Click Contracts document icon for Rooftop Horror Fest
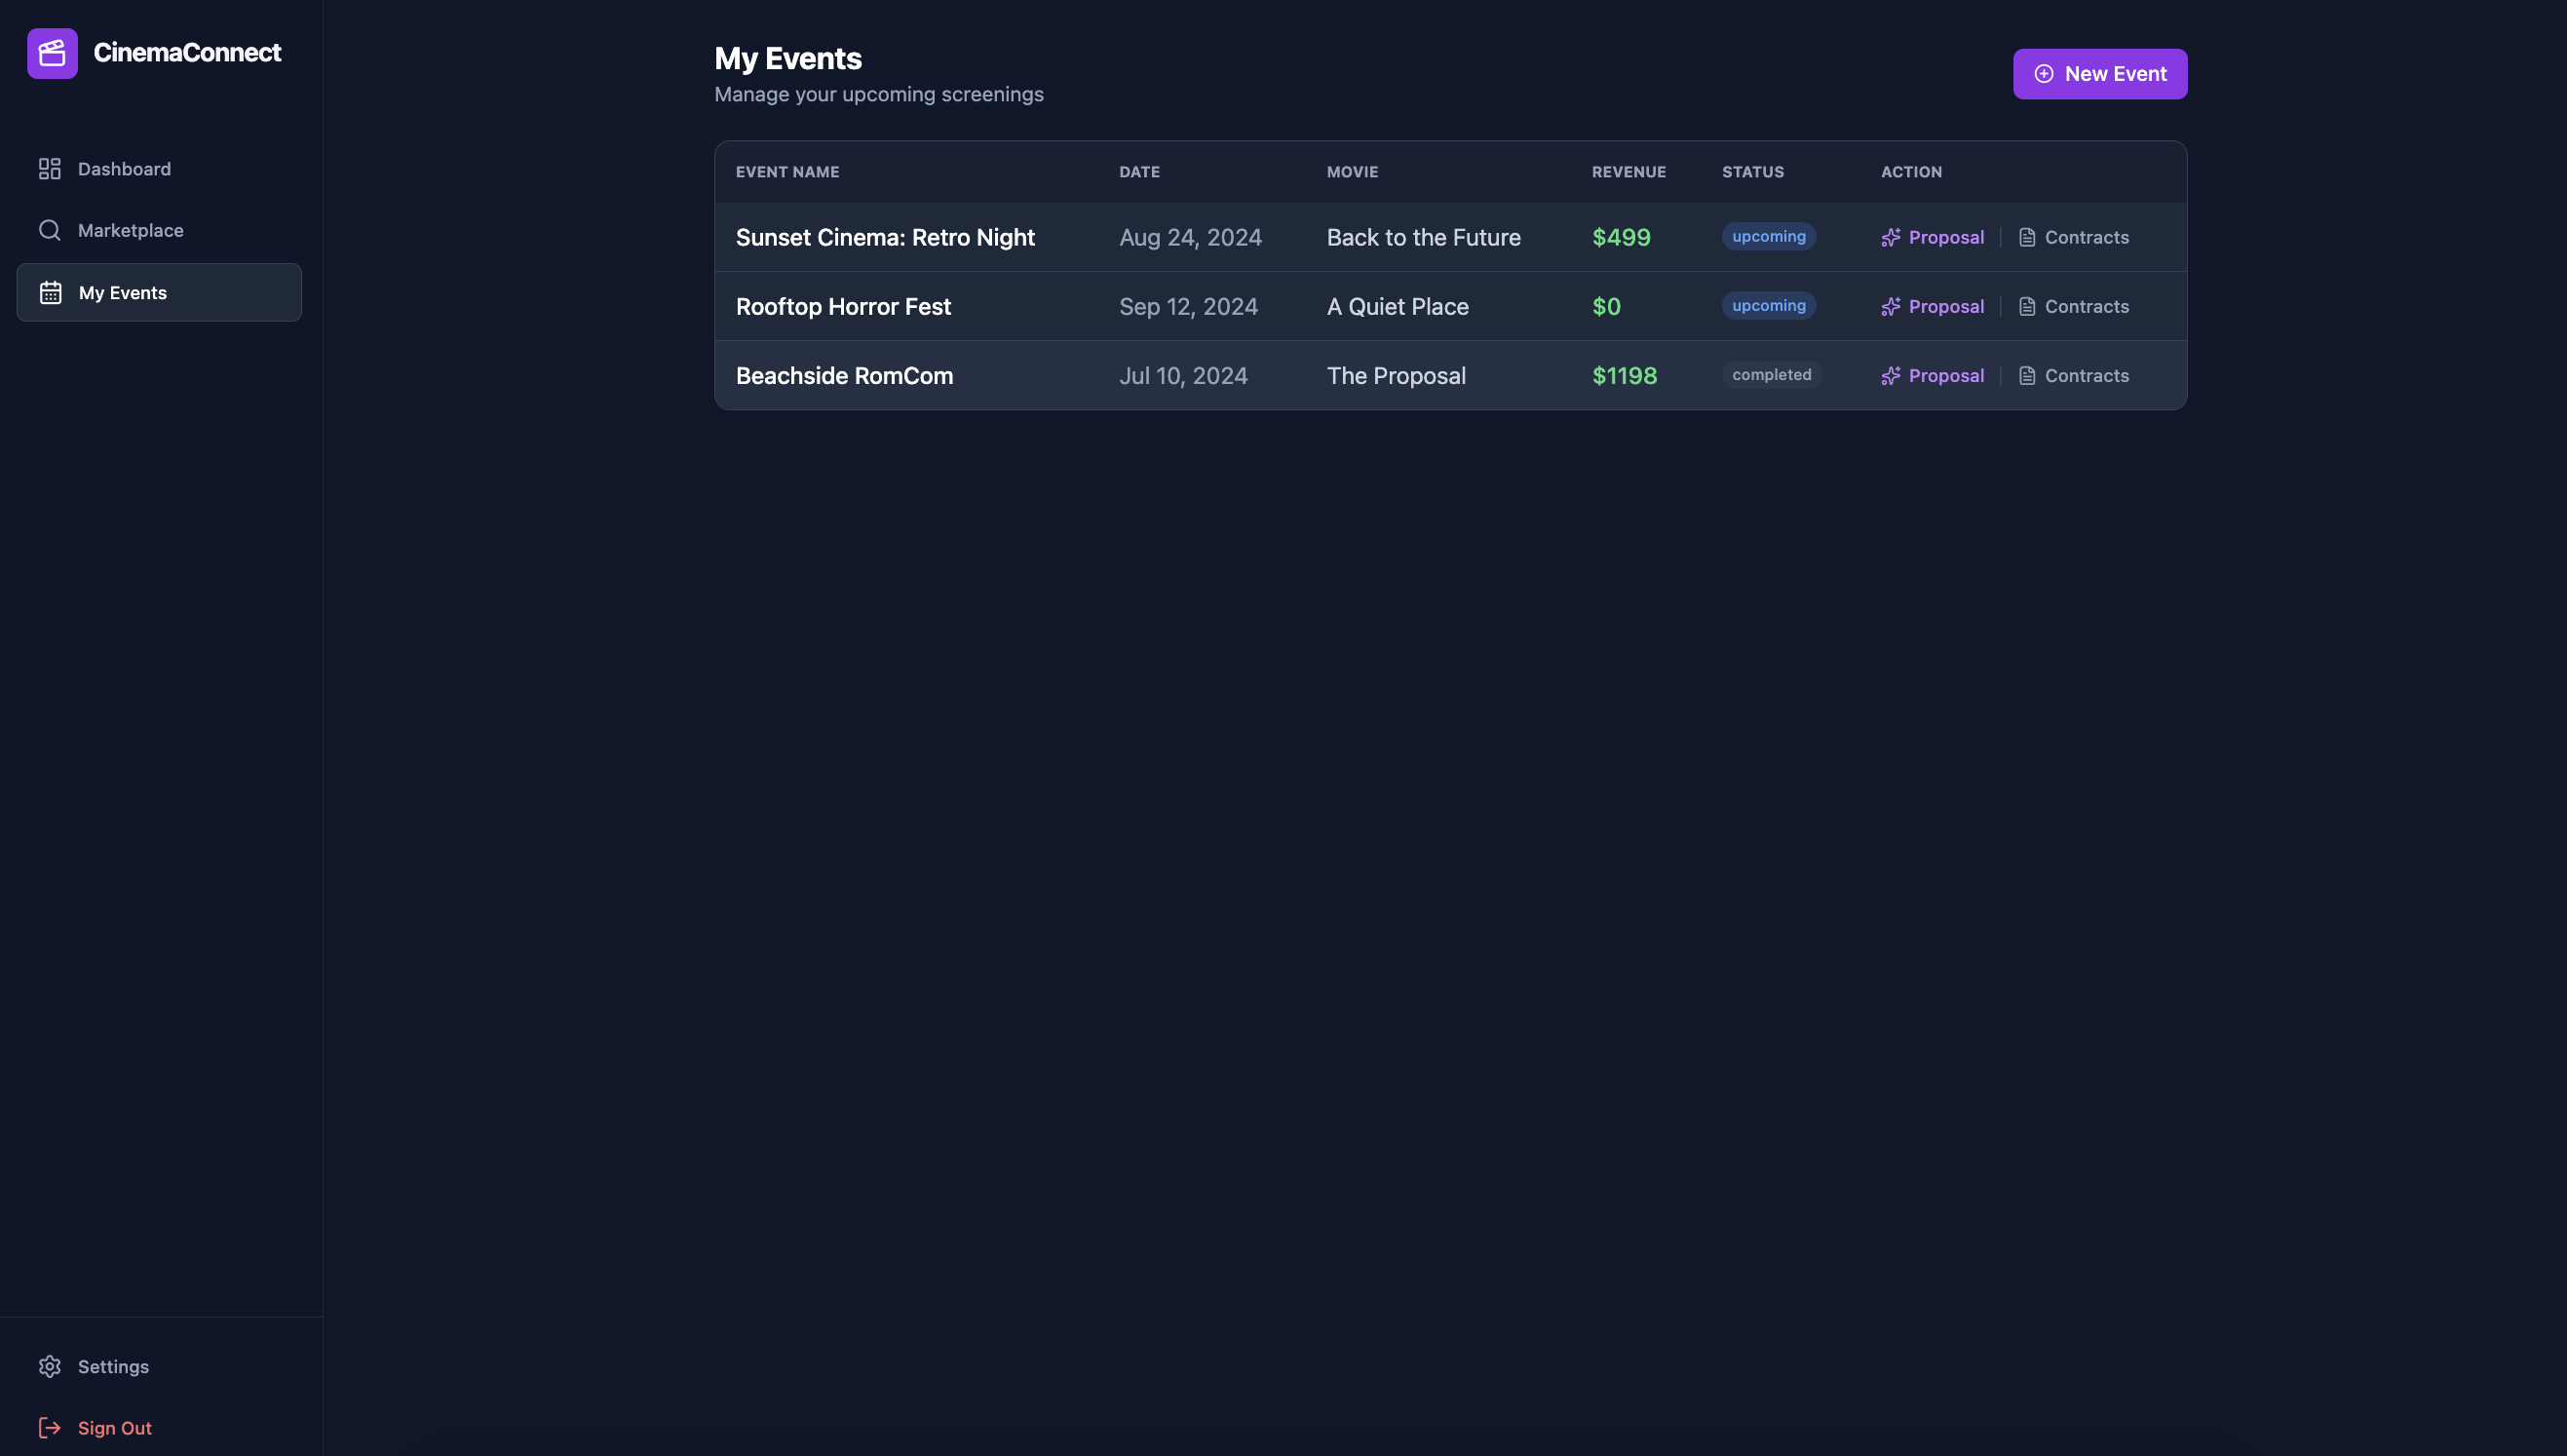Viewport: 2567px width, 1456px height. pyautogui.click(x=2027, y=307)
